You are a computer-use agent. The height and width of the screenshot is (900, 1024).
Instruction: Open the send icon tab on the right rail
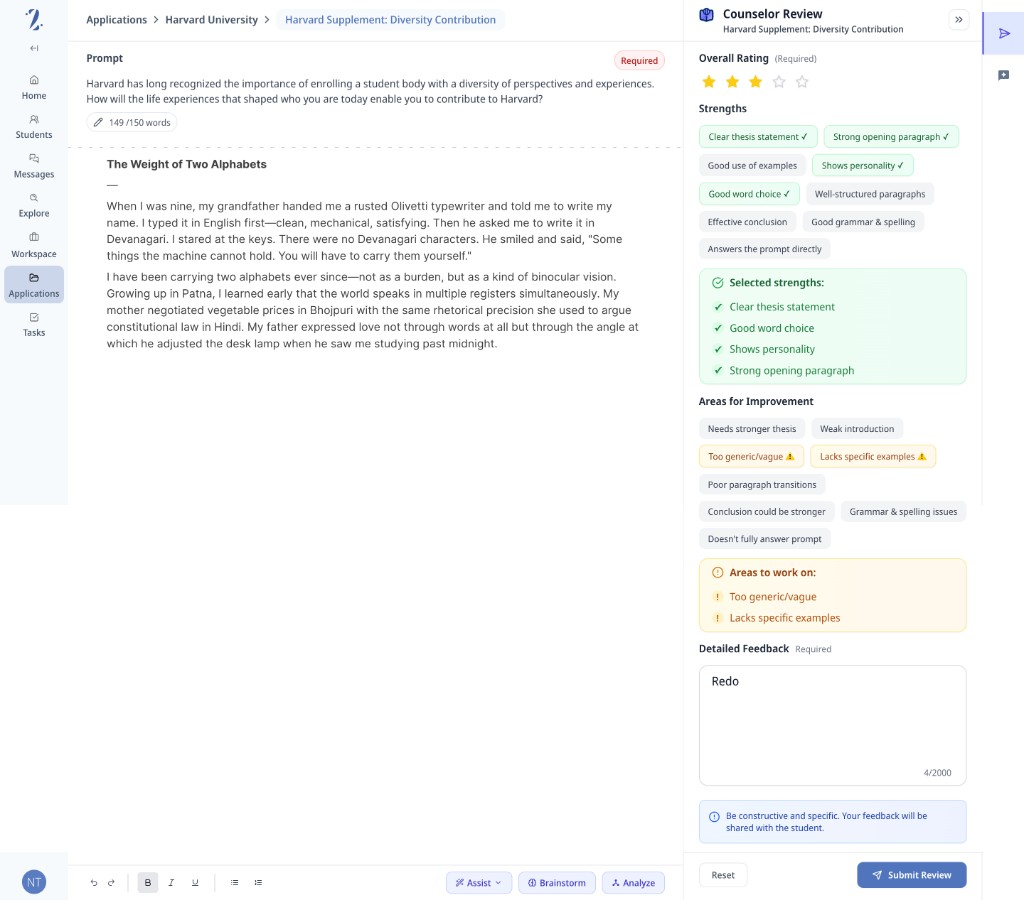point(1004,33)
